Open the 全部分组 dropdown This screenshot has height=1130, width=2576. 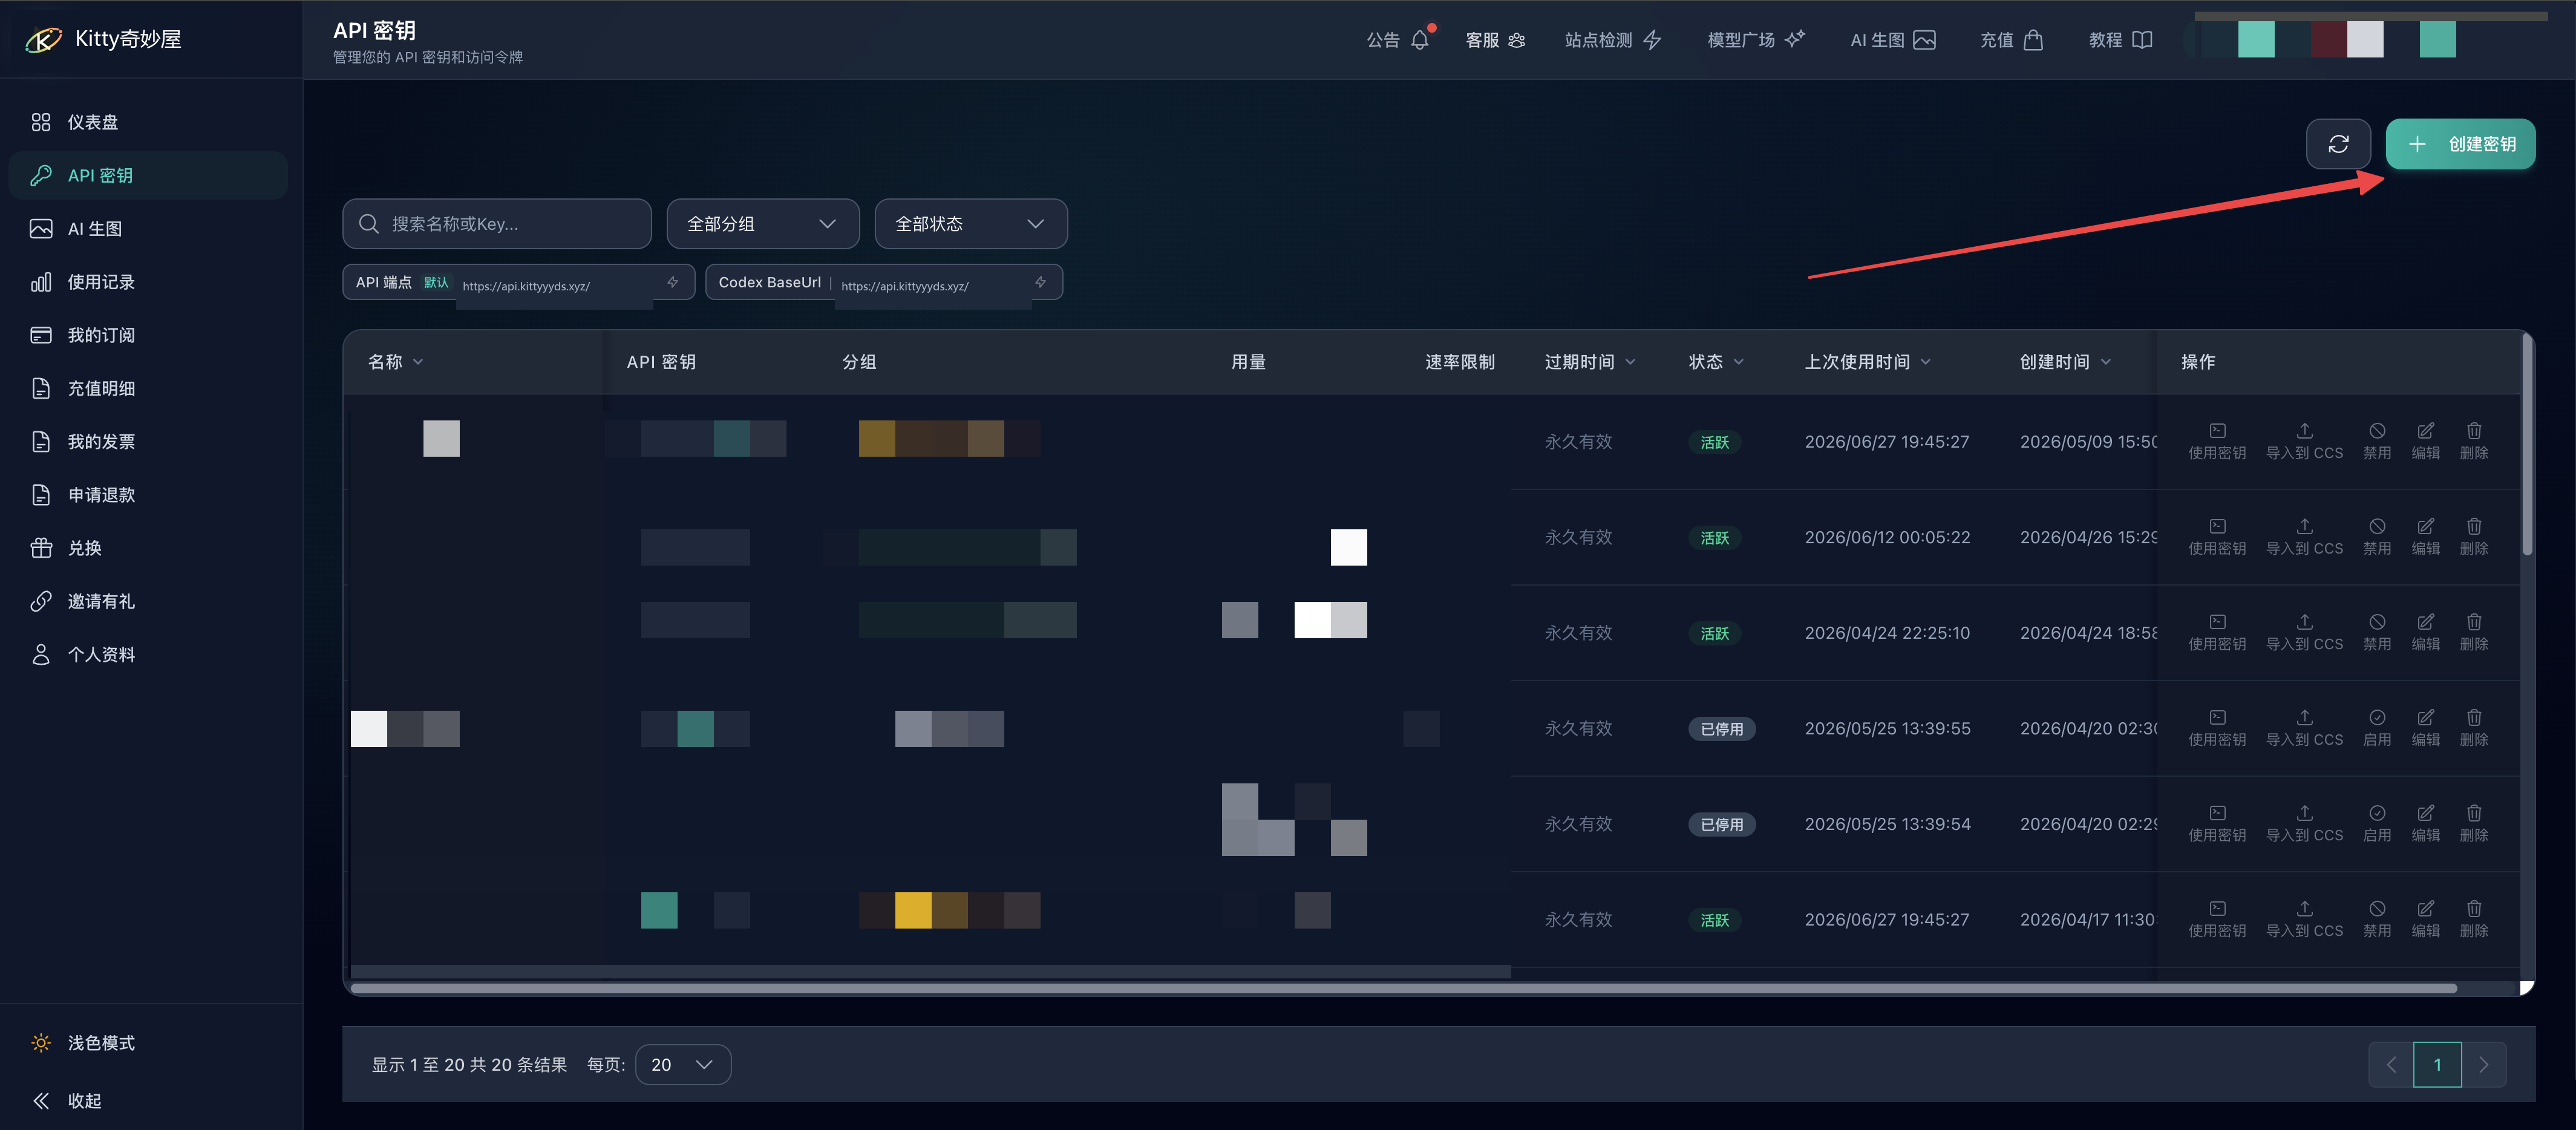tap(762, 224)
